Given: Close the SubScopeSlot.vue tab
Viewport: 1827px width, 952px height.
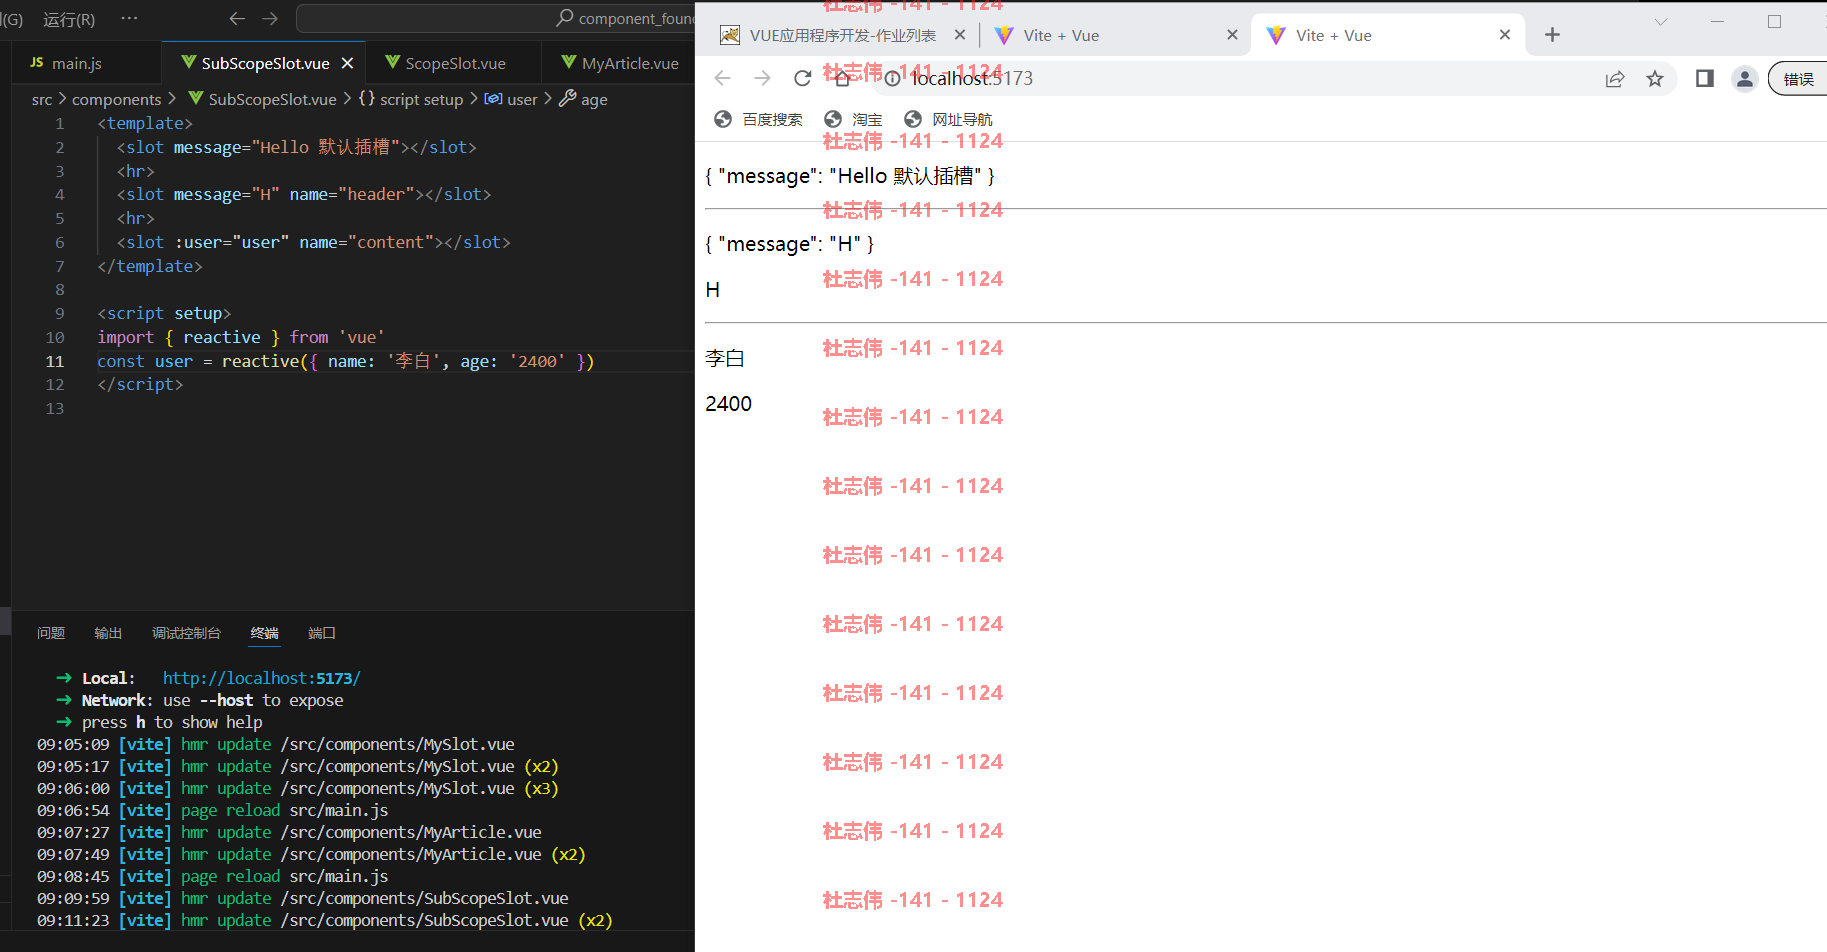Looking at the screenshot, I should point(347,63).
